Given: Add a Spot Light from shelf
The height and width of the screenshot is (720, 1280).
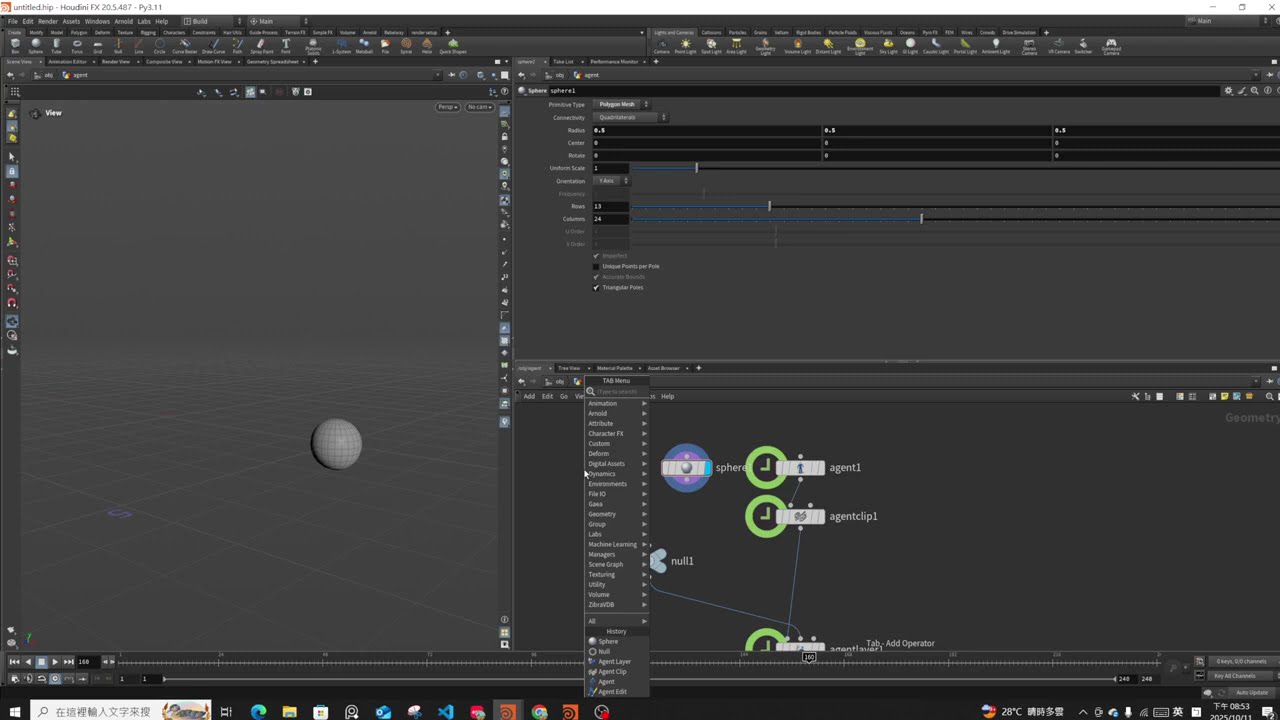Looking at the screenshot, I should pyautogui.click(x=711, y=46).
